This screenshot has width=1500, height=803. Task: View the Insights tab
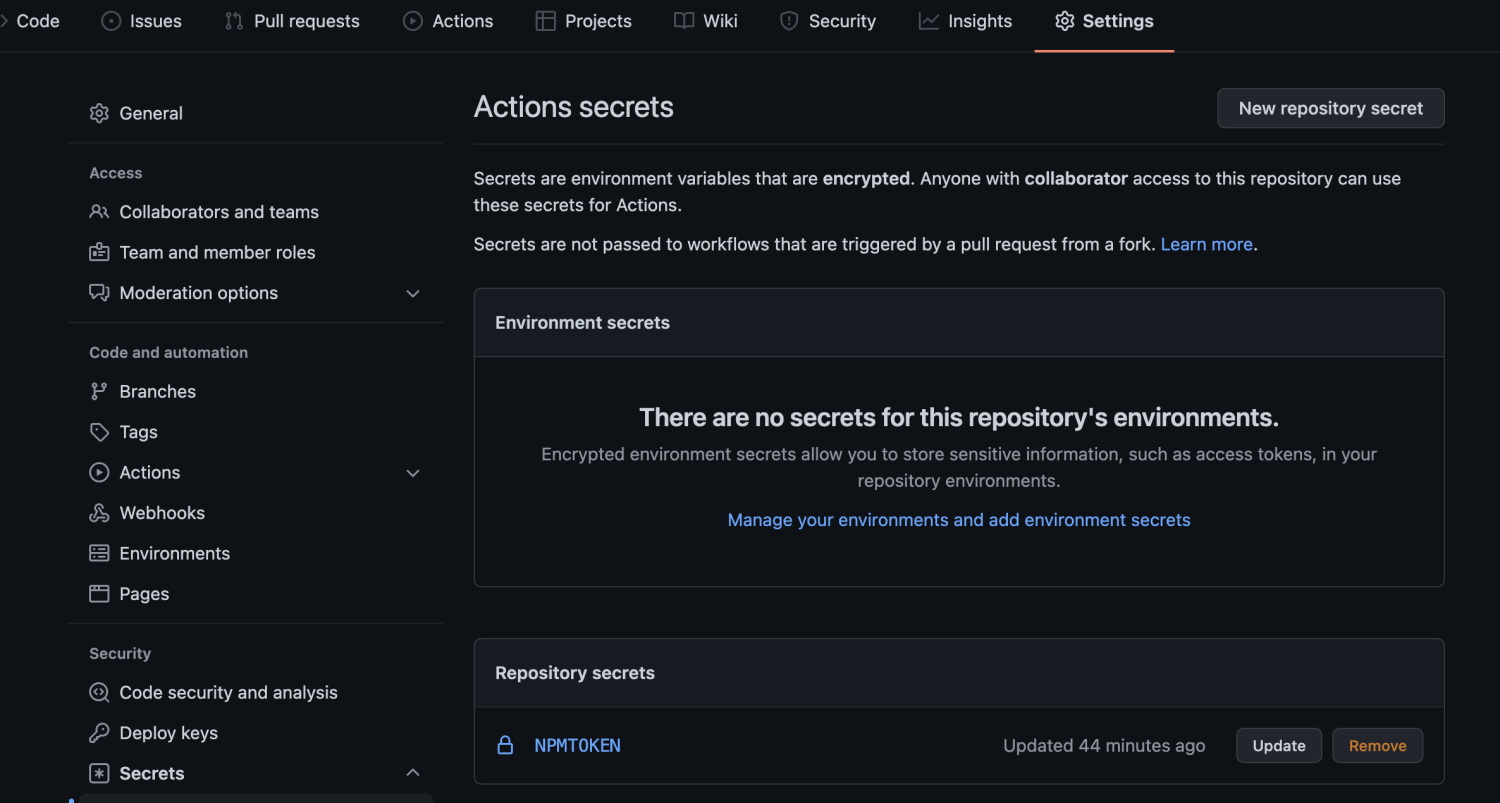click(966, 21)
